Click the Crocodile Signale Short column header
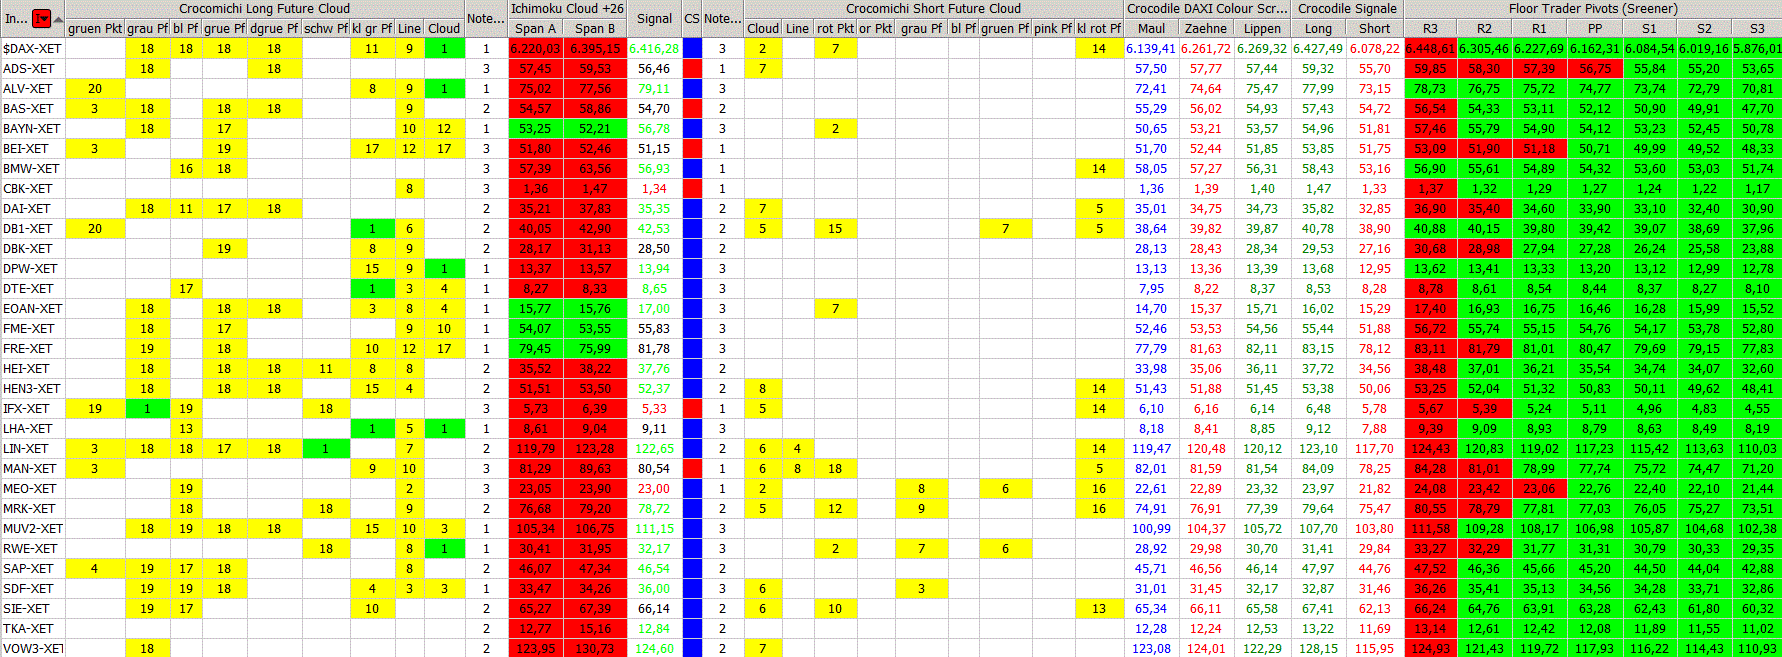This screenshot has height=657, width=1782. [1374, 28]
